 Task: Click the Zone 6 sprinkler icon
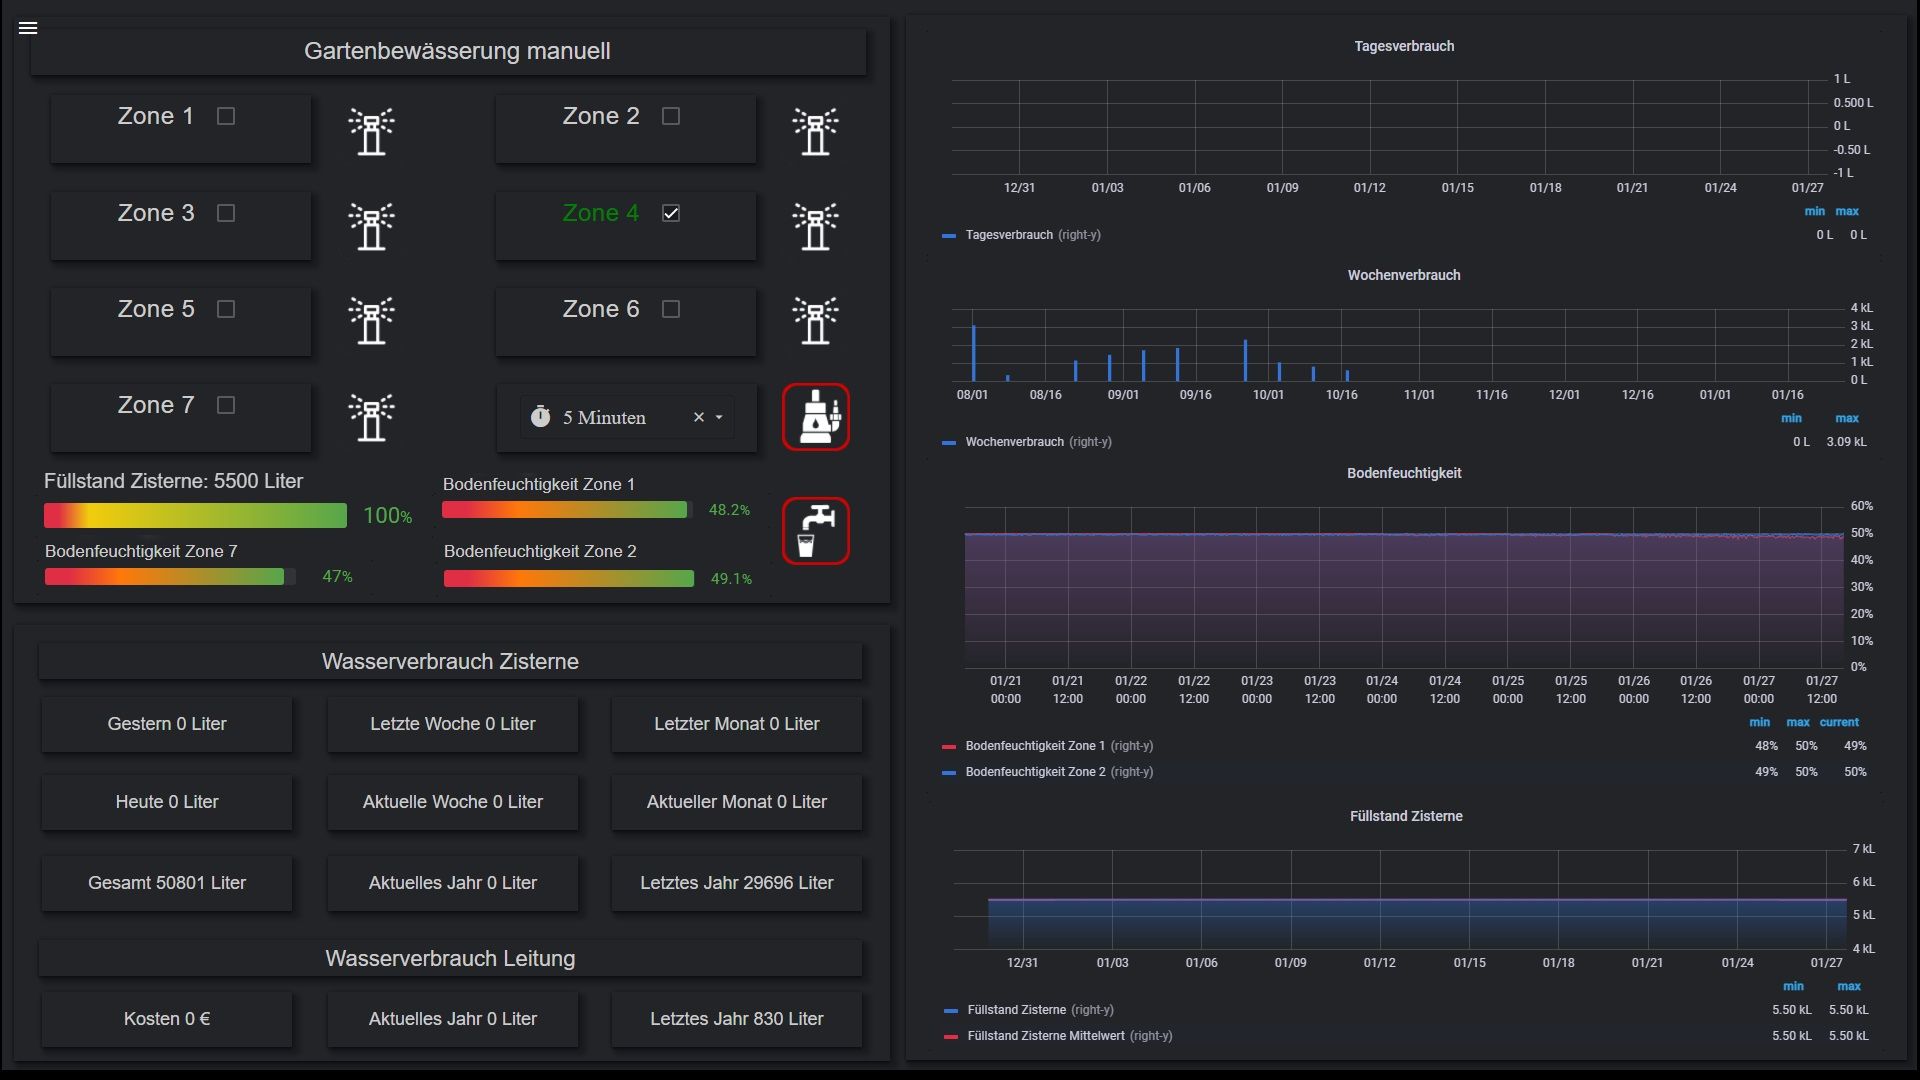[815, 321]
